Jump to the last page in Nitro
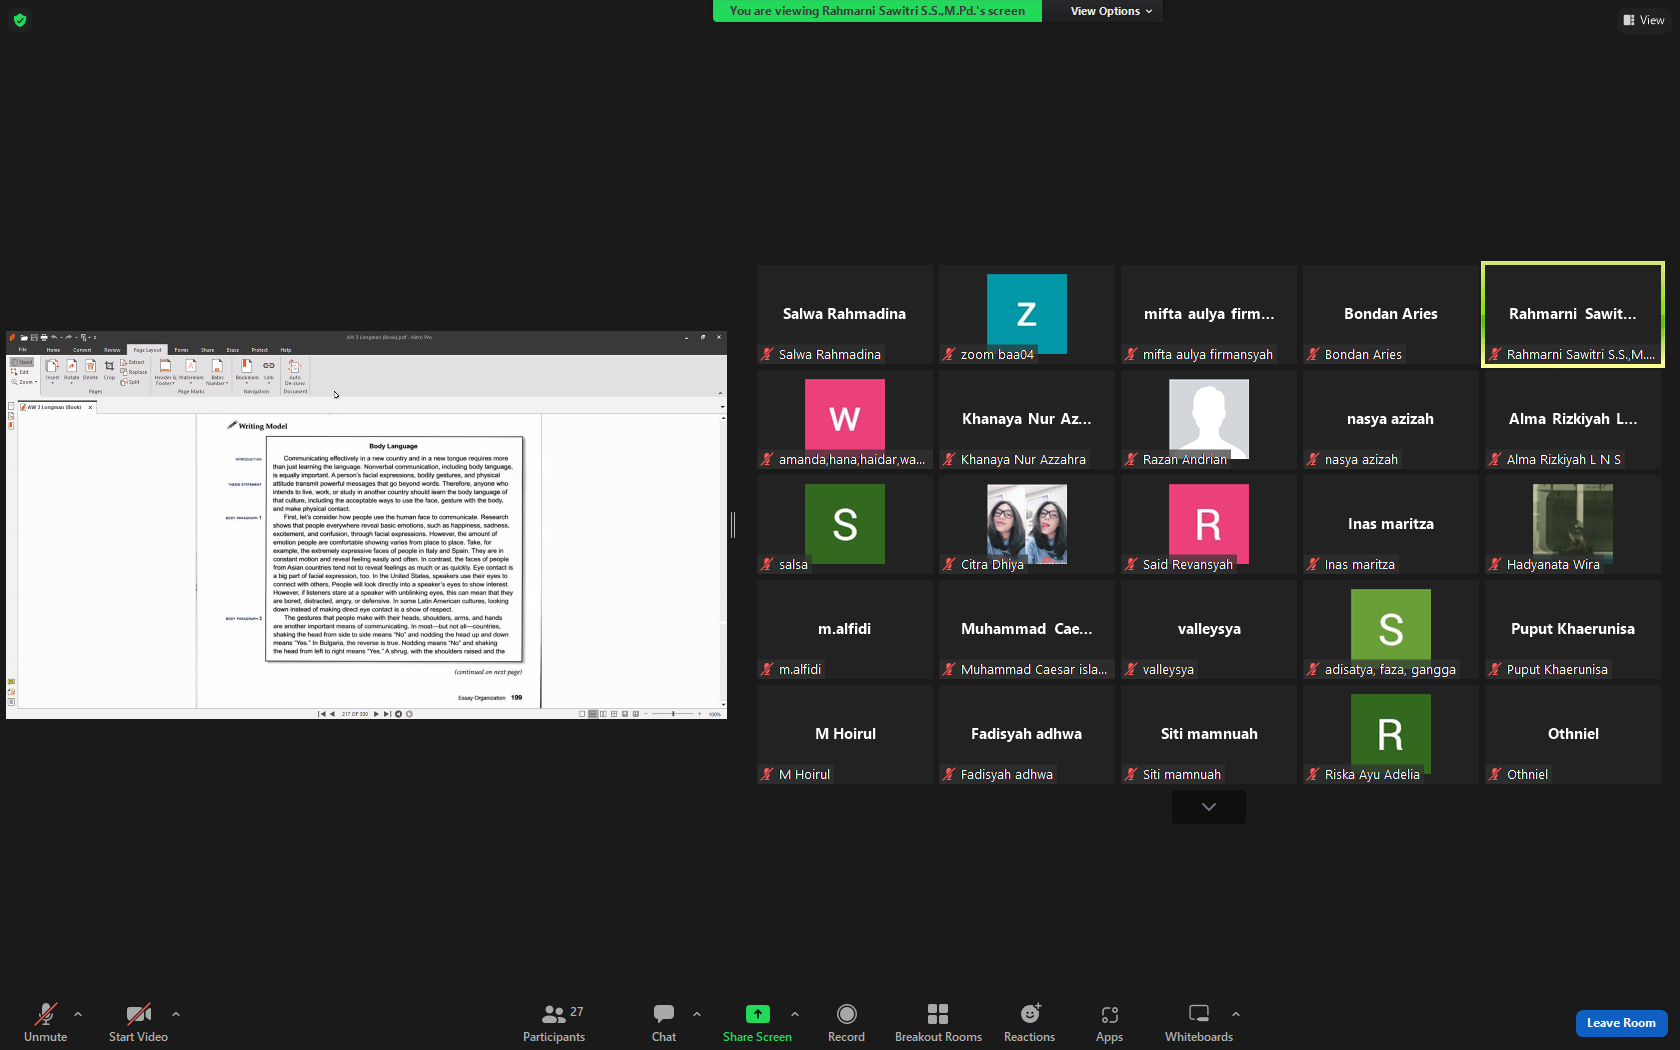Viewport: 1680px width, 1050px height. [387, 714]
